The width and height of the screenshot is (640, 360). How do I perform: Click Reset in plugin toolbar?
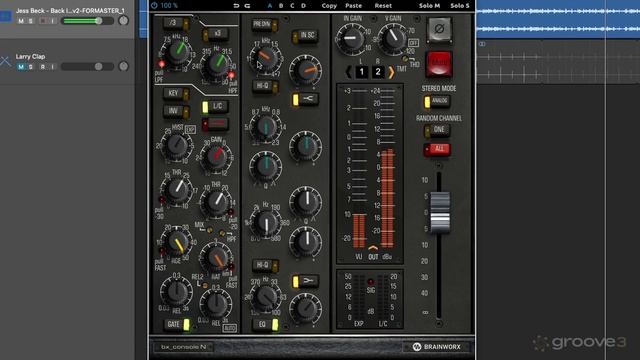(383, 6)
